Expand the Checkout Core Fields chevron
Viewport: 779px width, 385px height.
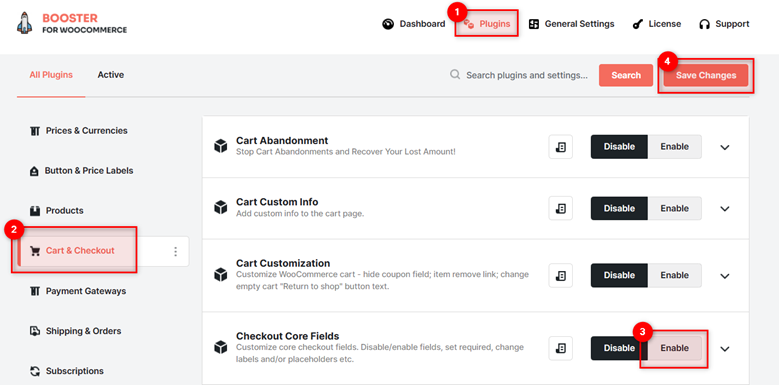click(x=725, y=348)
